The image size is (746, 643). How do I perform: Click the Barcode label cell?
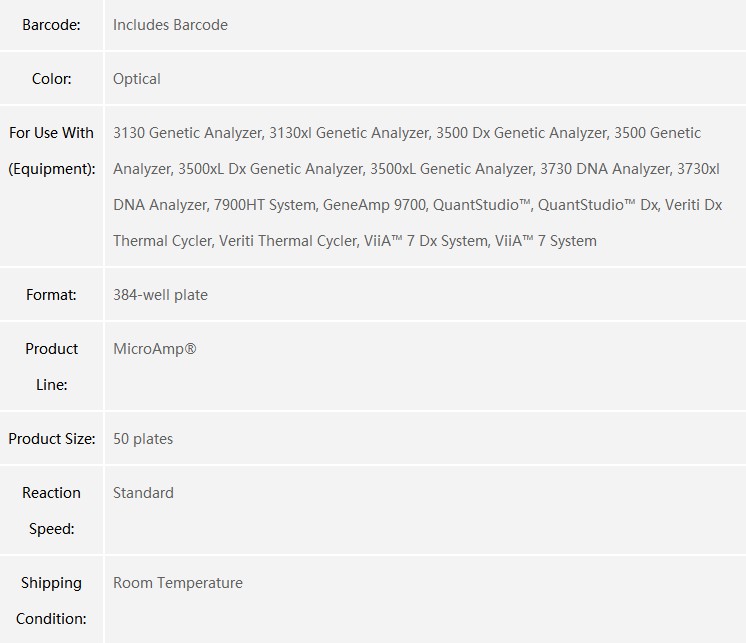pyautogui.click(x=51, y=25)
